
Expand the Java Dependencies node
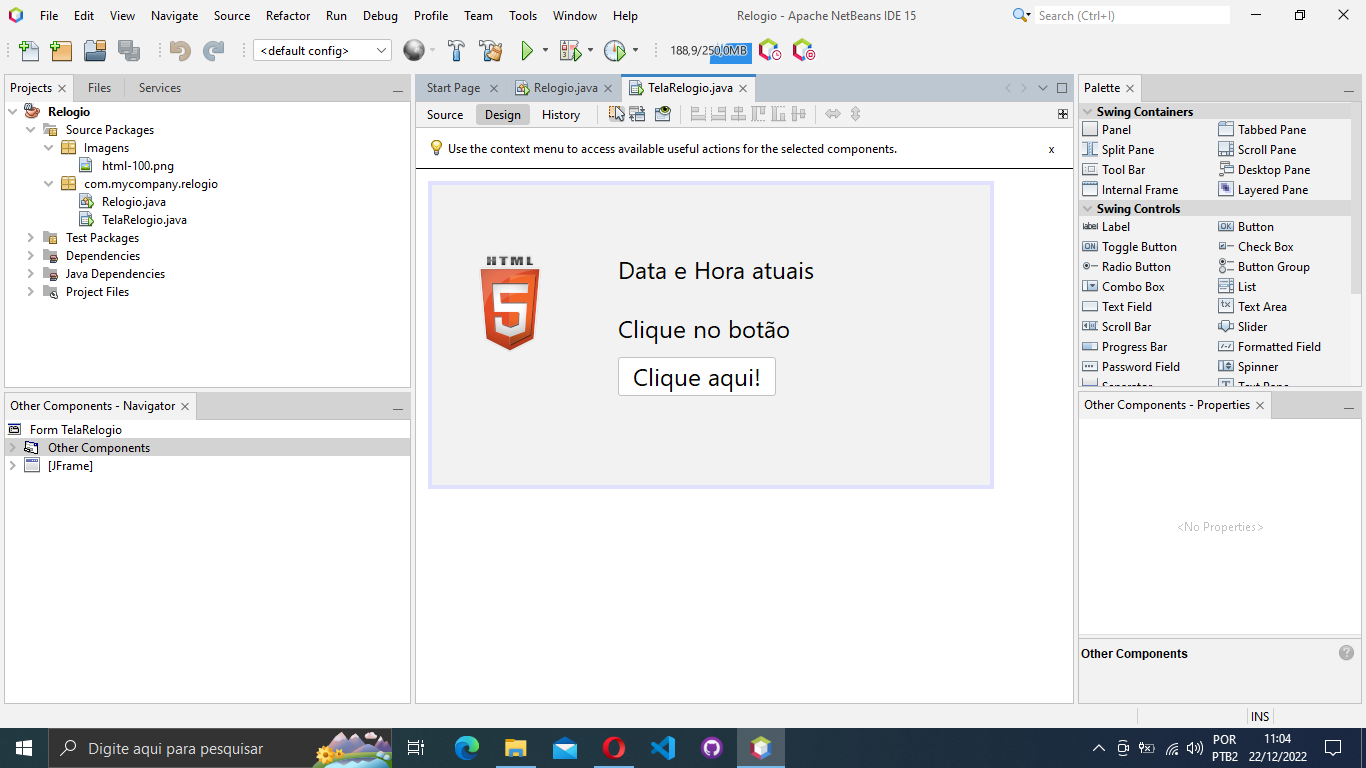[31, 274]
